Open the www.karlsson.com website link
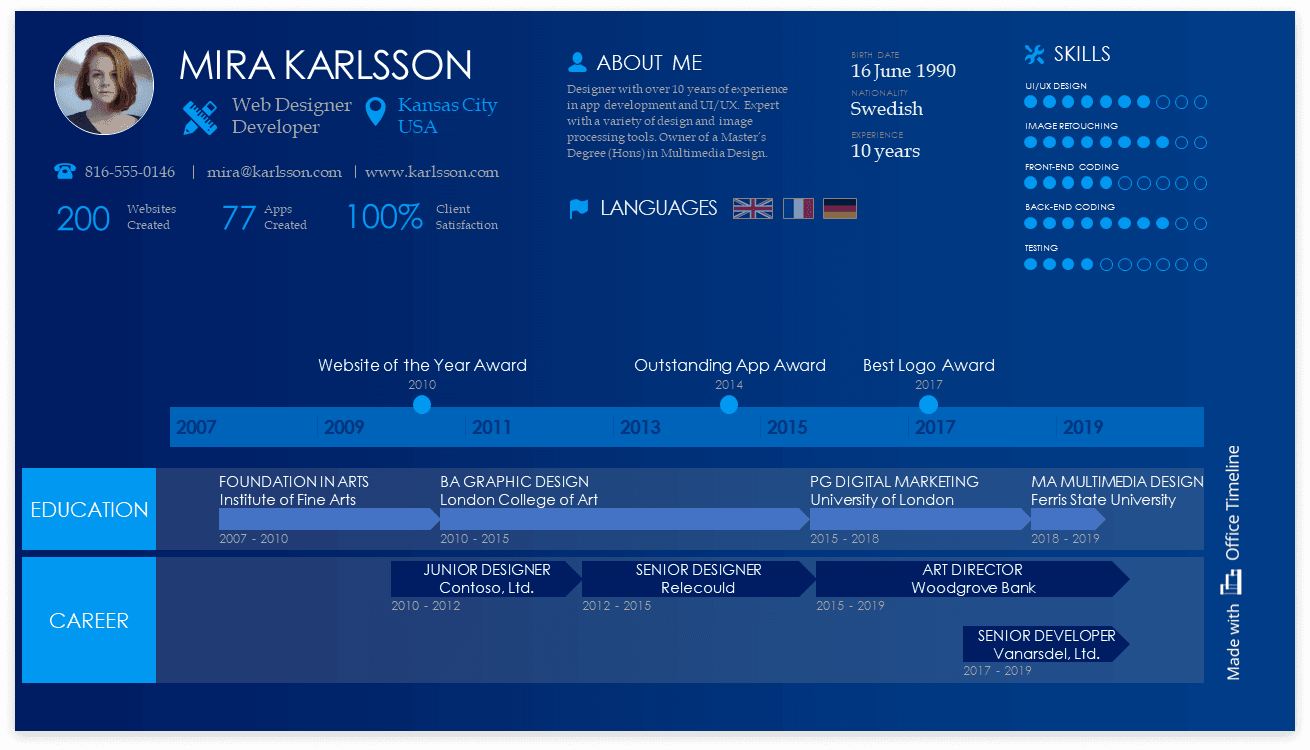This screenshot has height=750, width=1310. (x=433, y=172)
